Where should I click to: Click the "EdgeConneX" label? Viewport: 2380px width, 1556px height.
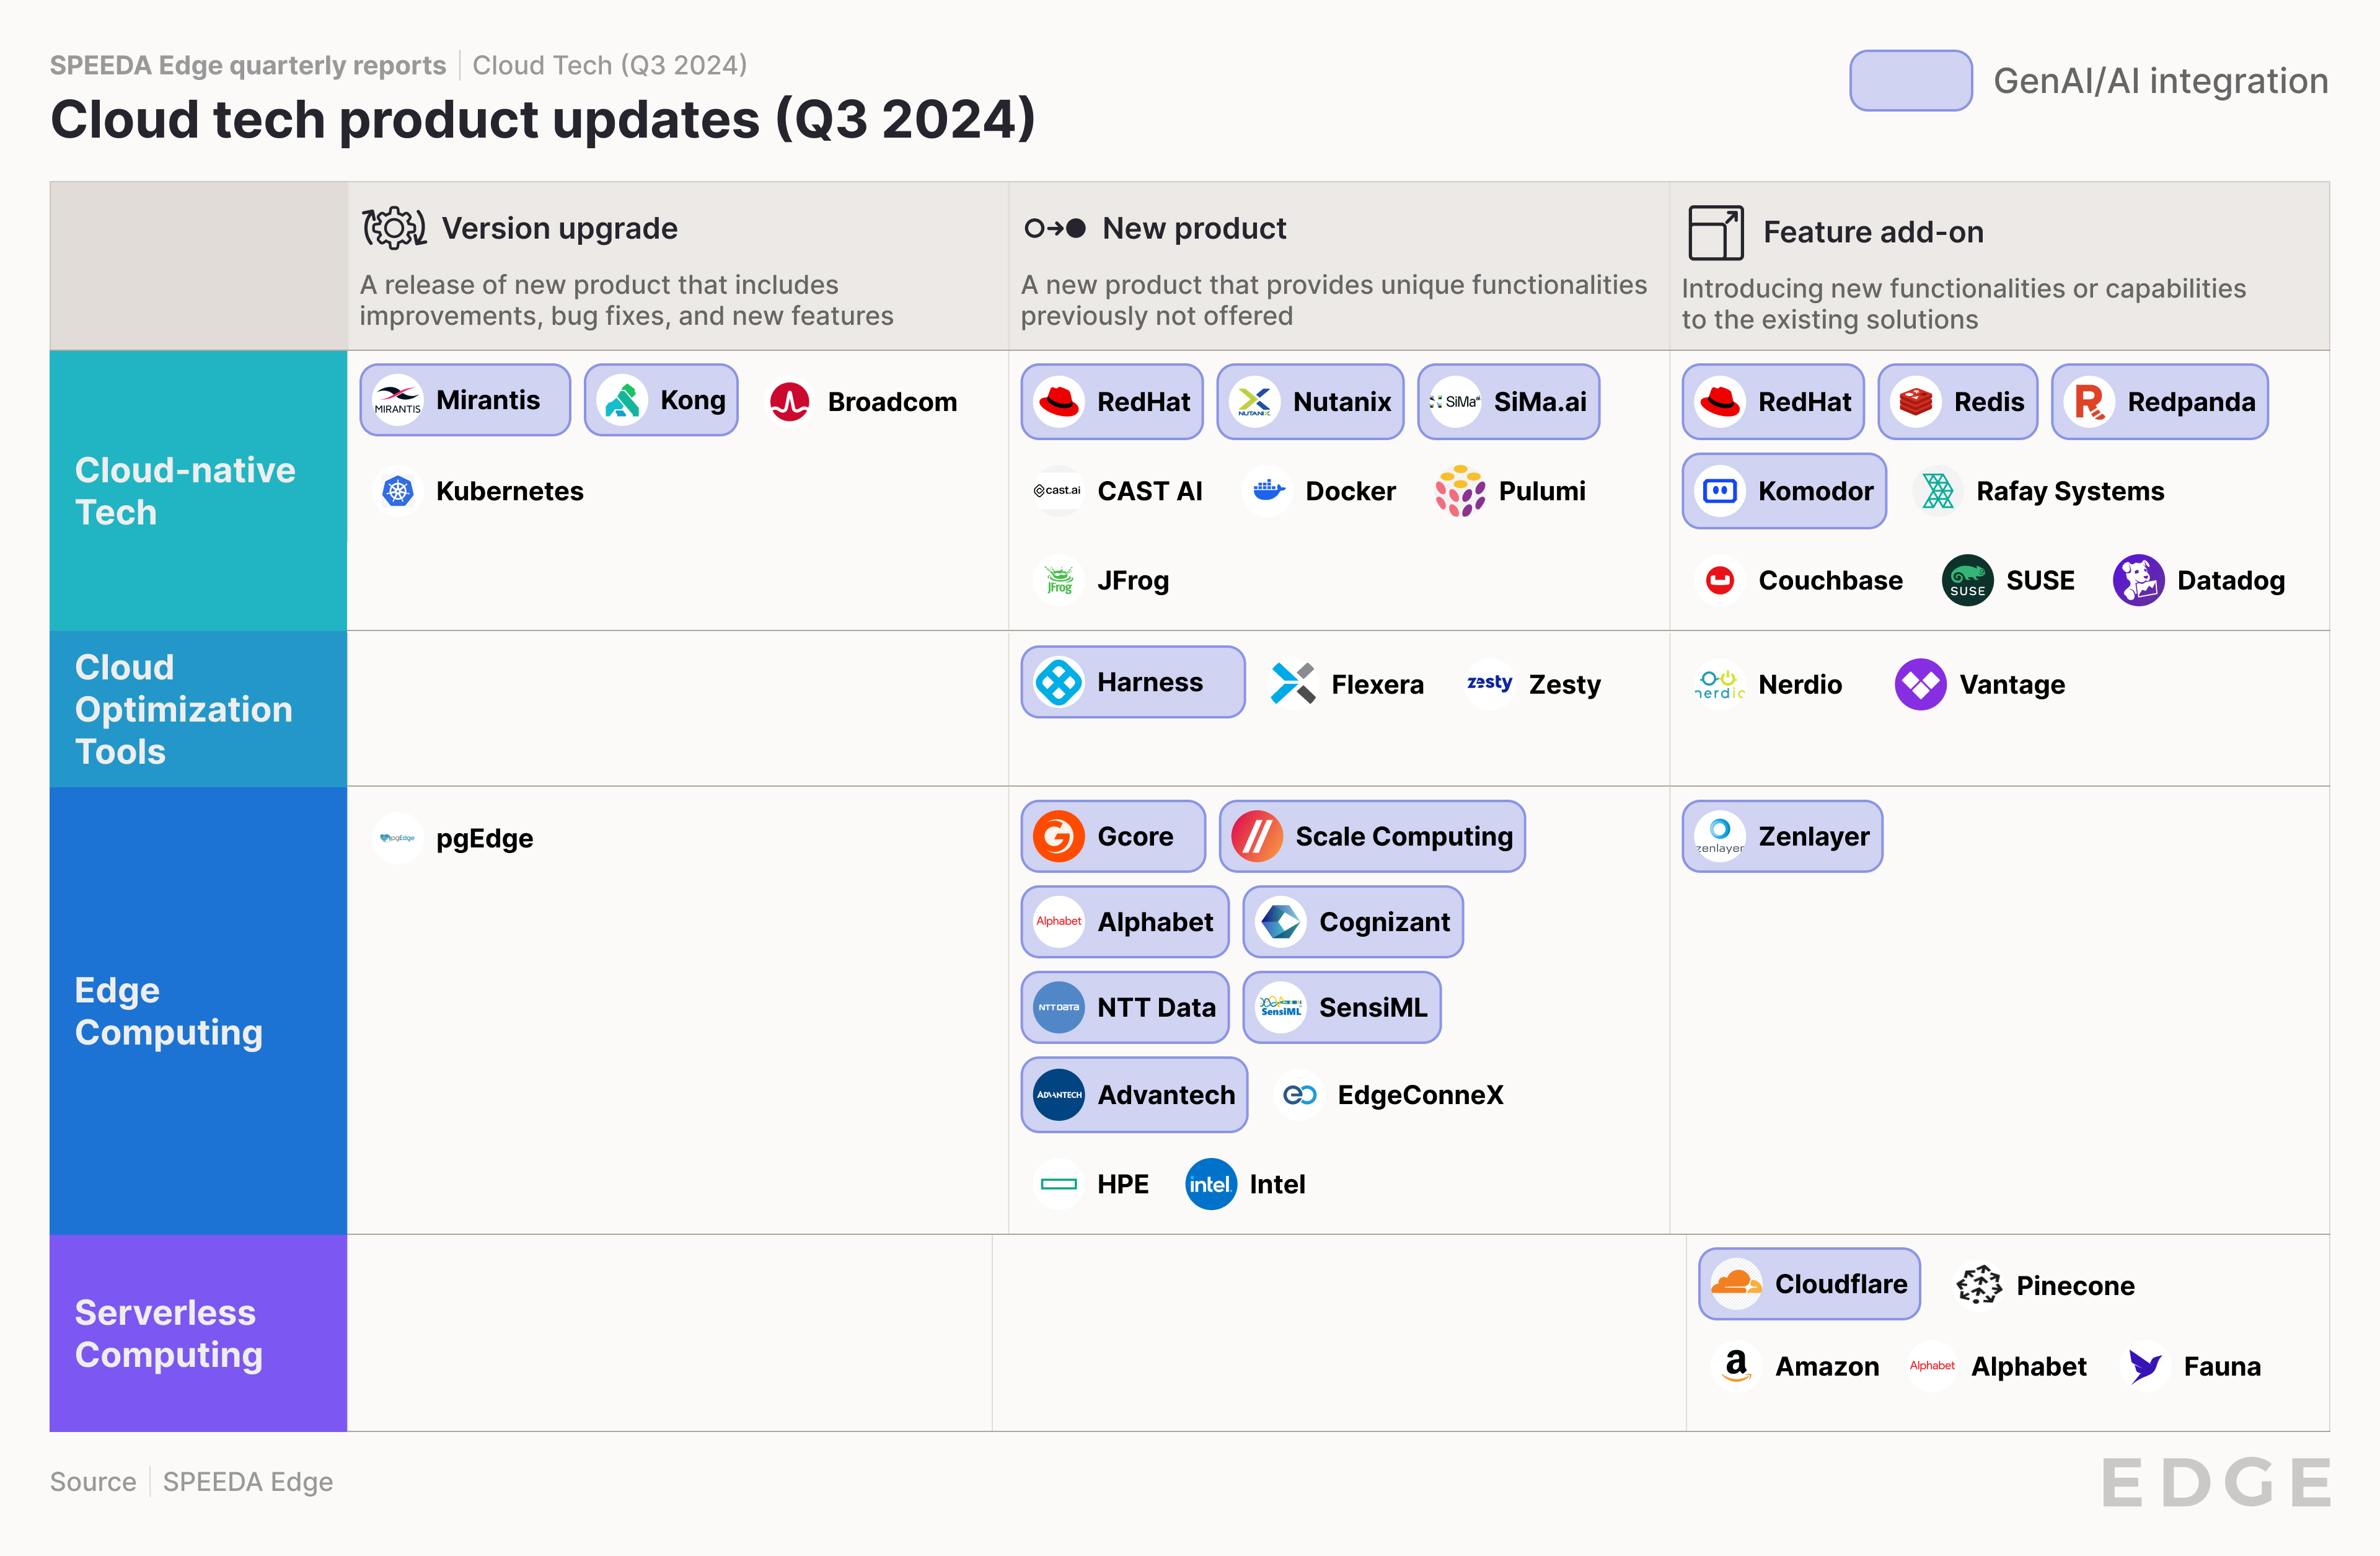[1420, 1095]
